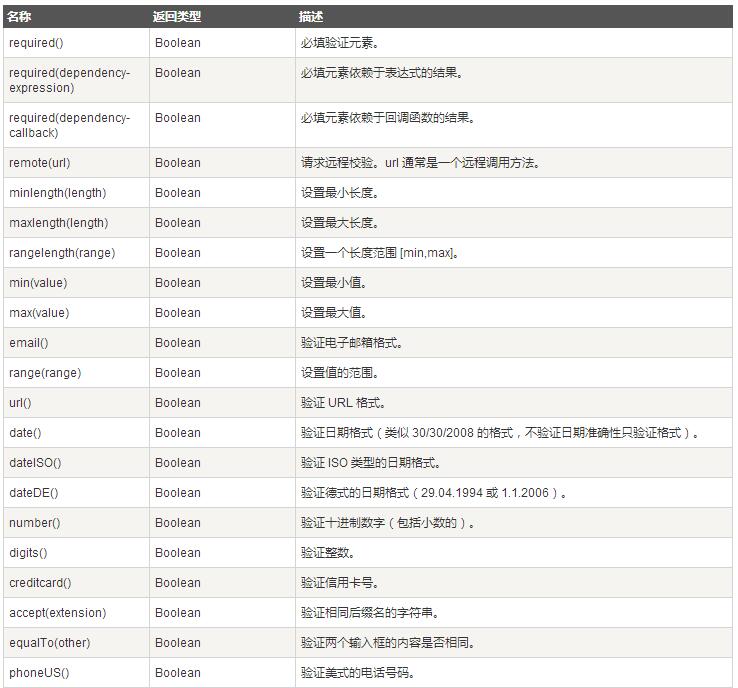Click Boolean in the phoneUS() row
Screen dimensions: 738x688
coord(178,673)
